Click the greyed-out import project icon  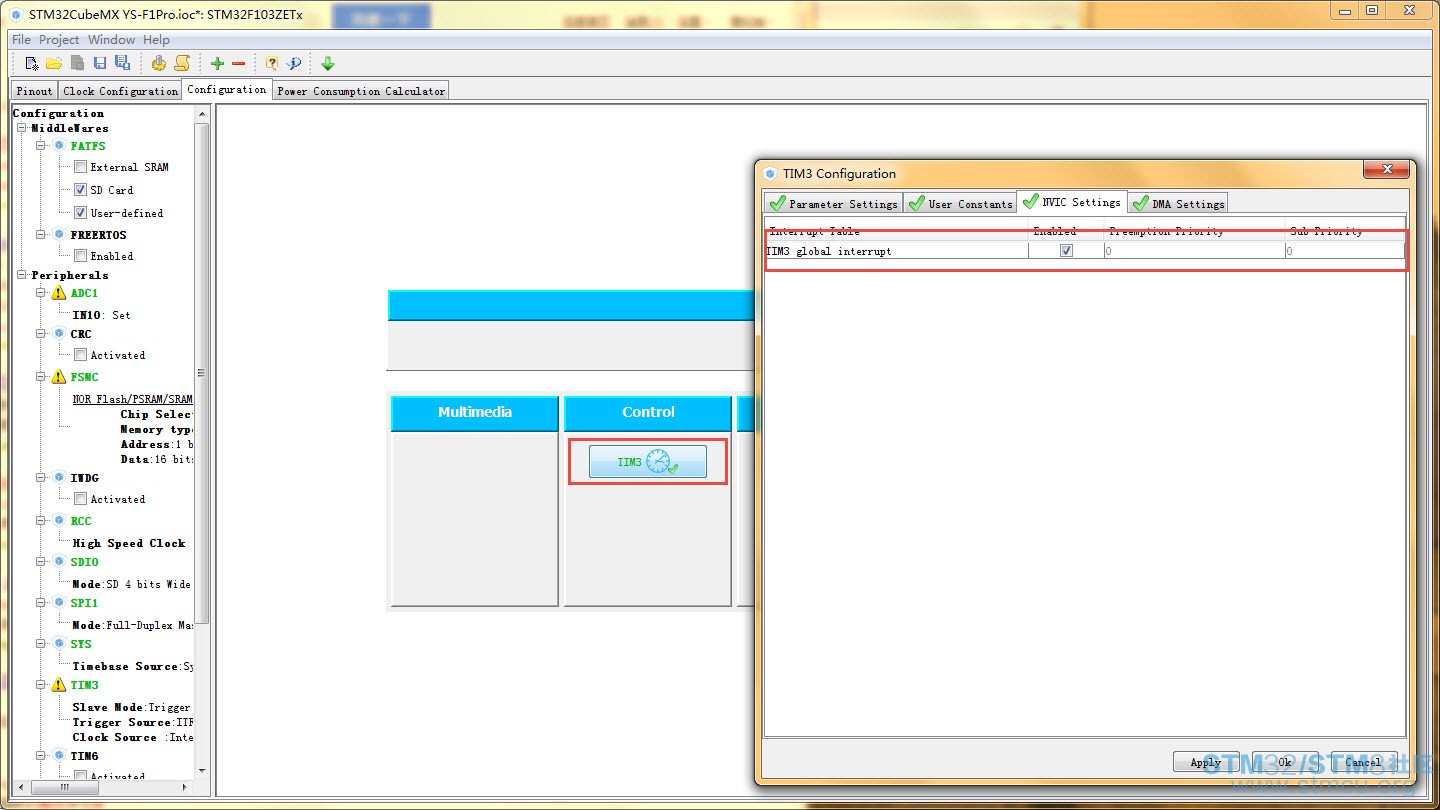point(77,63)
